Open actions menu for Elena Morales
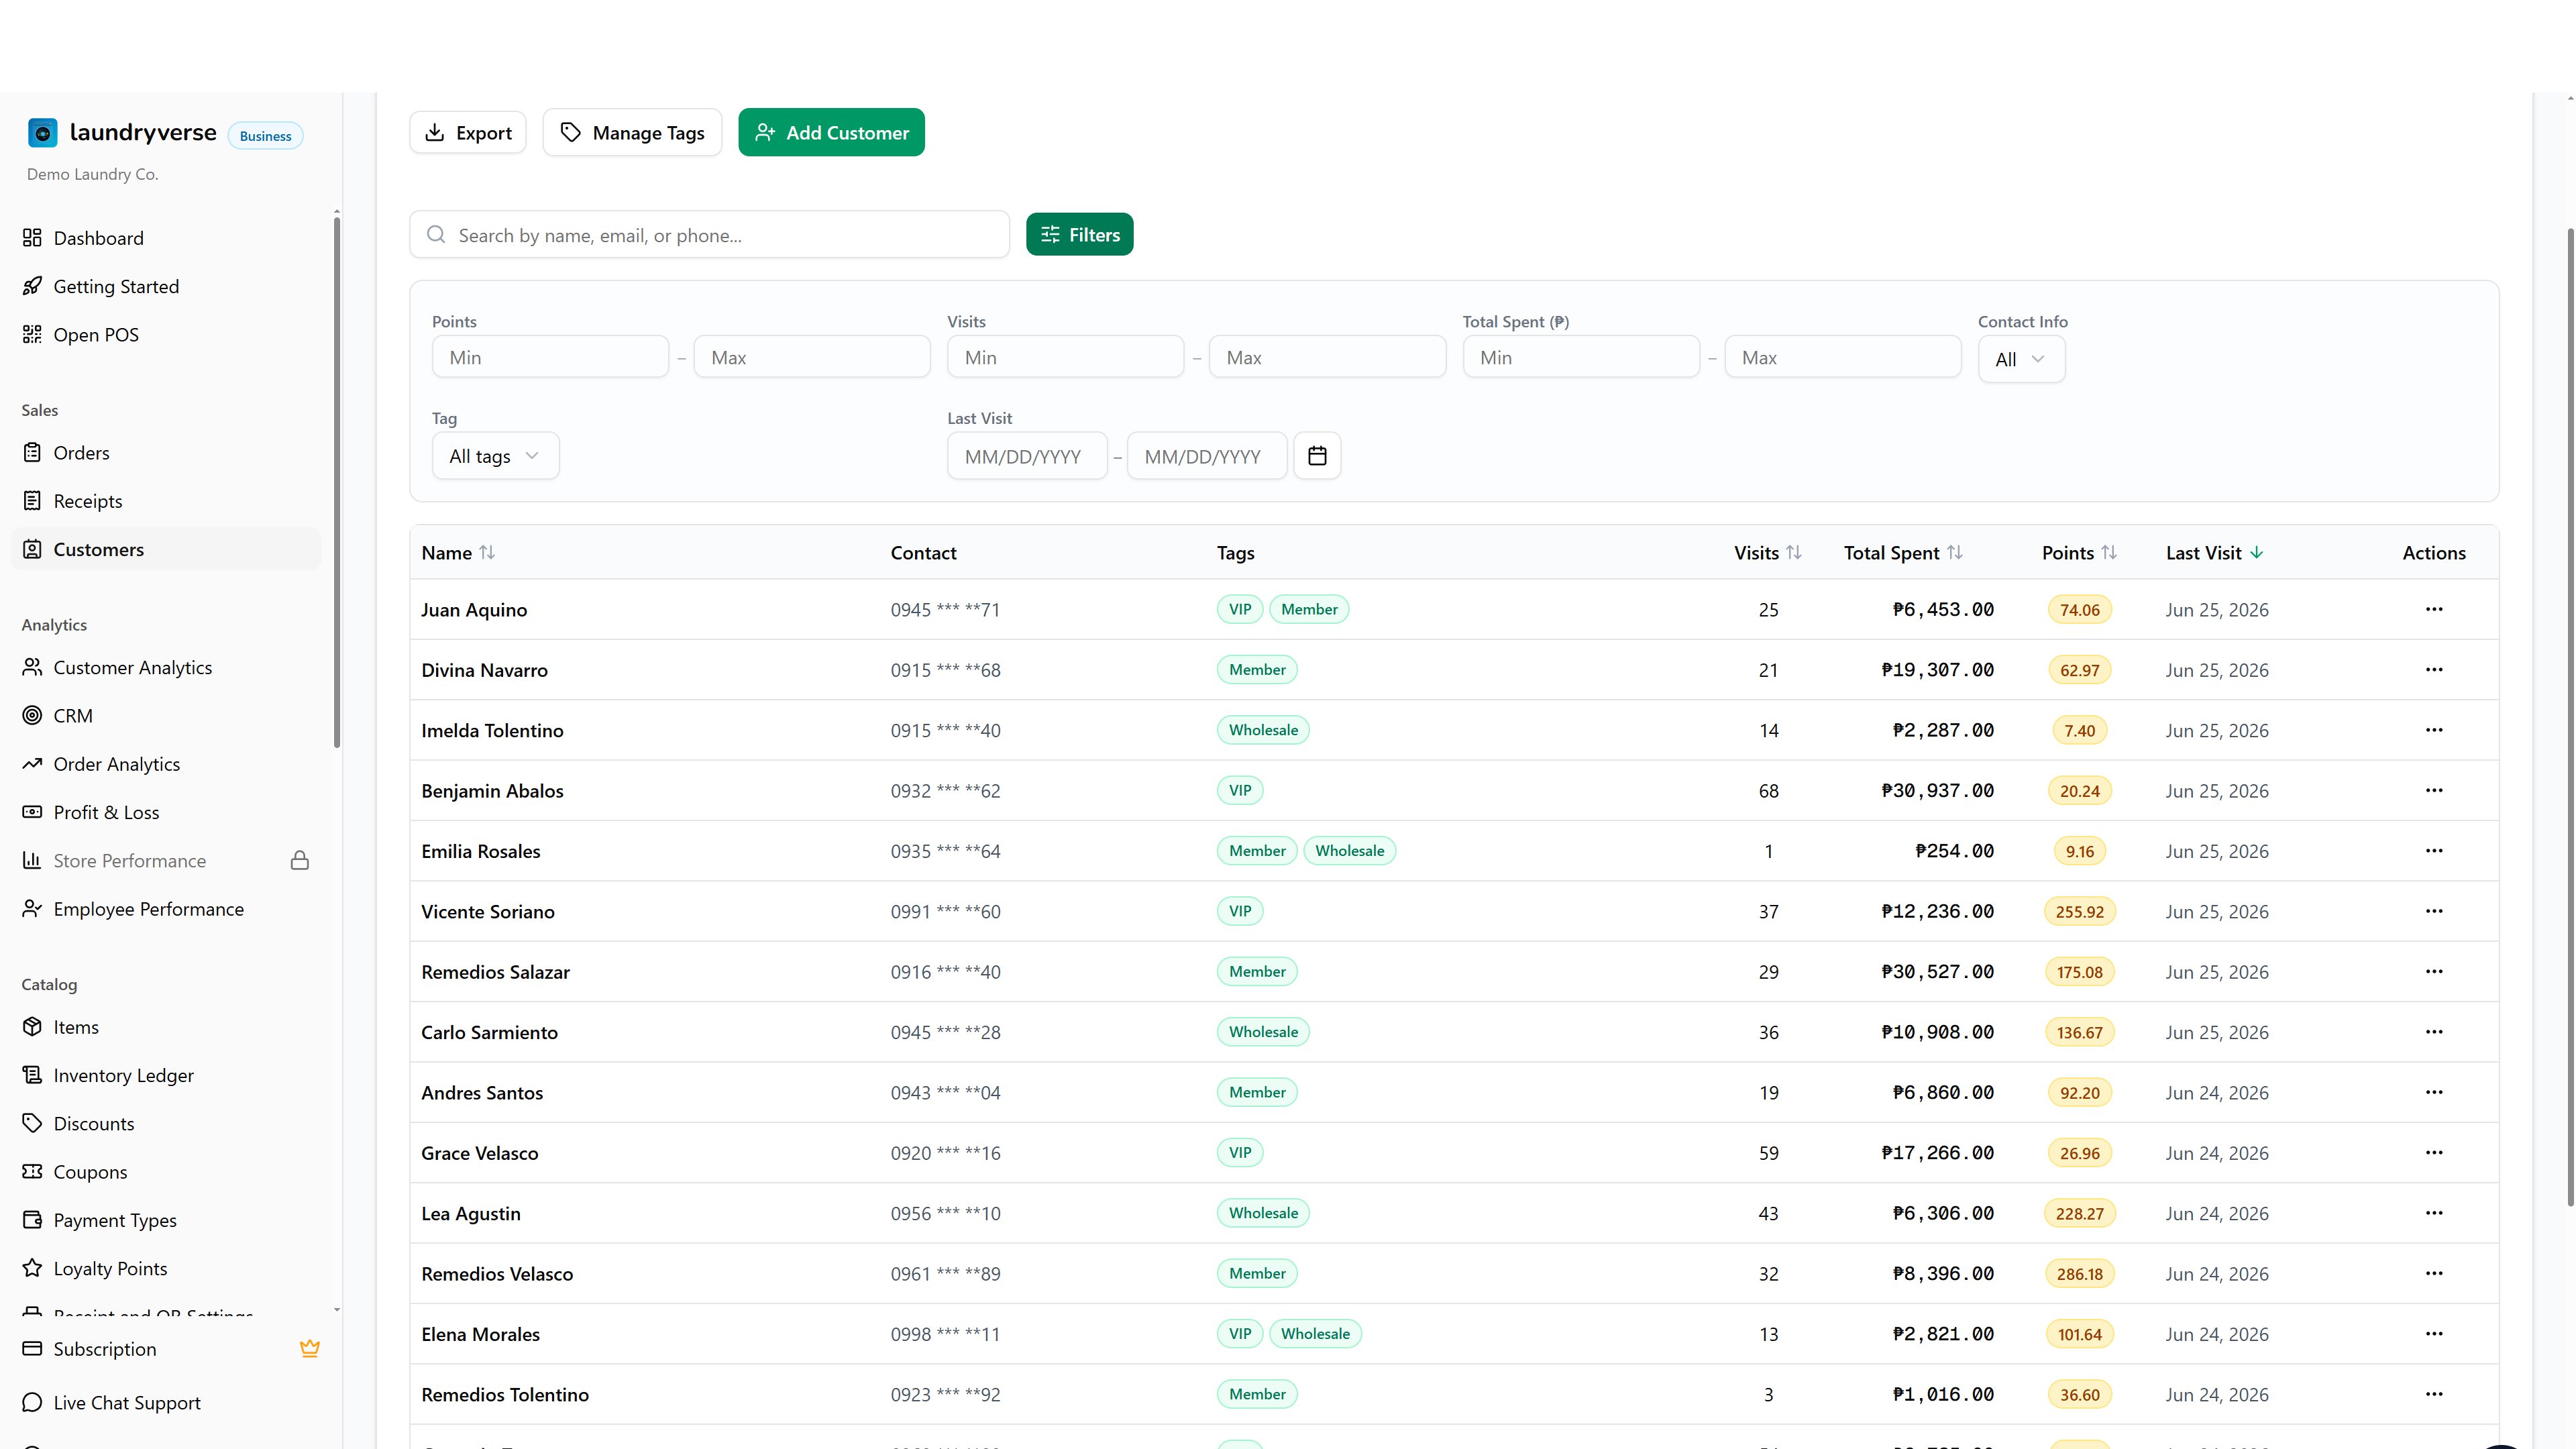2576x1449 pixels. point(2434,1334)
